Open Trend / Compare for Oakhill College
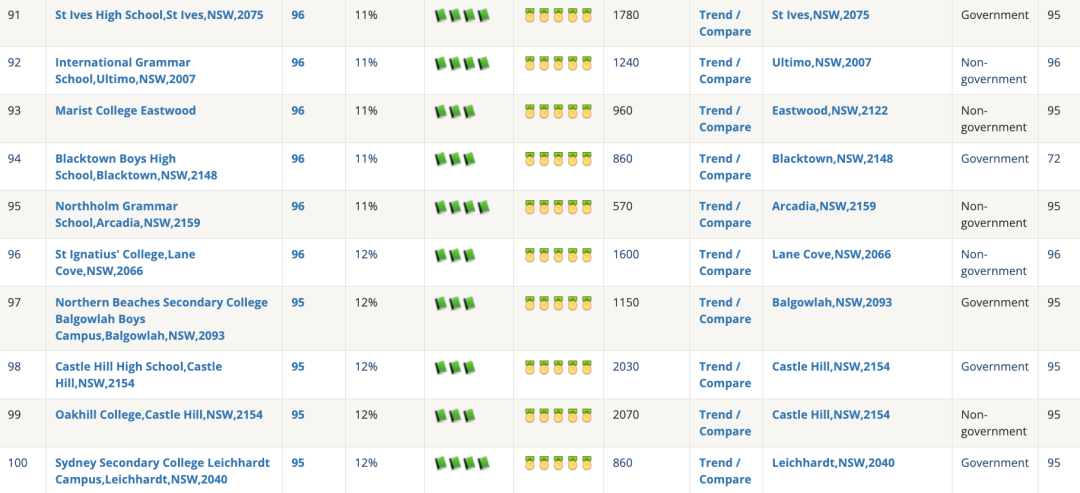The height and width of the screenshot is (493, 1080). (725, 423)
